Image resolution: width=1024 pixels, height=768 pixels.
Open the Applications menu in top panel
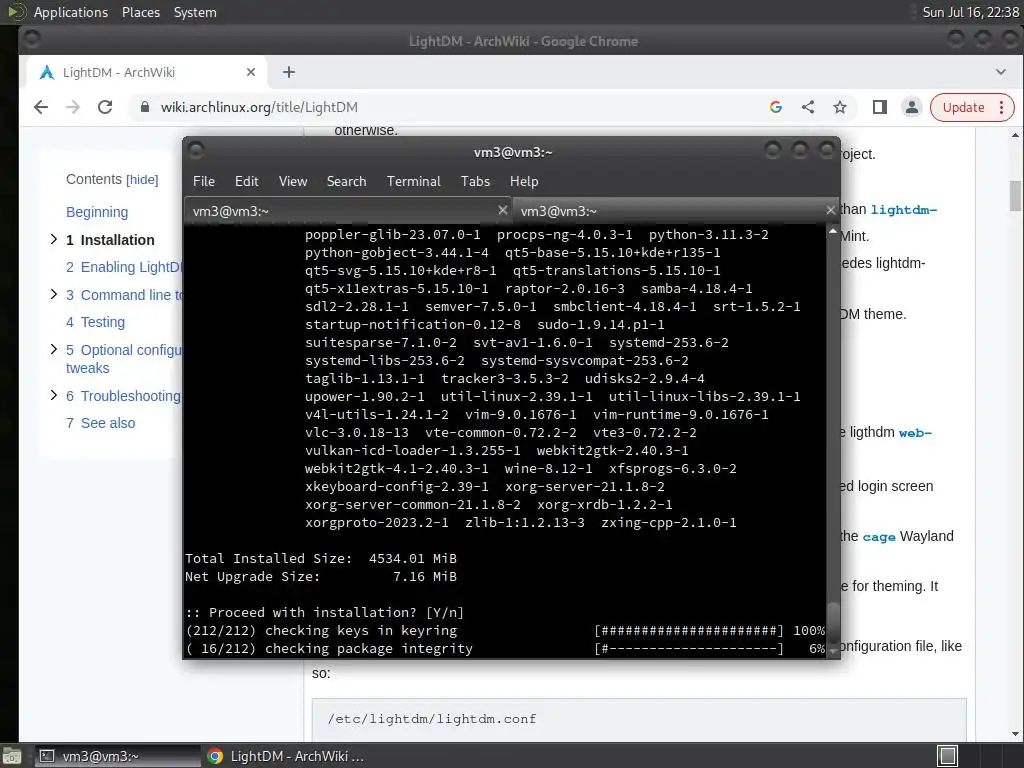[x=71, y=12]
